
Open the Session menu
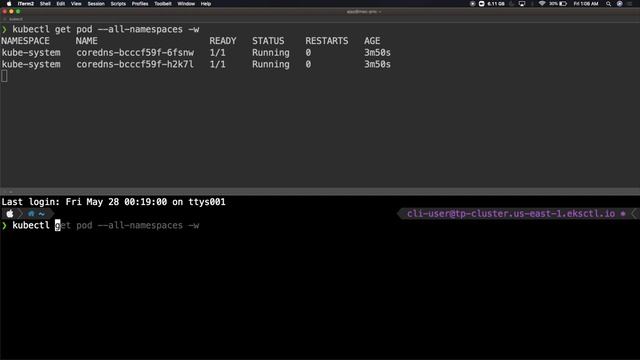click(x=96, y=4)
